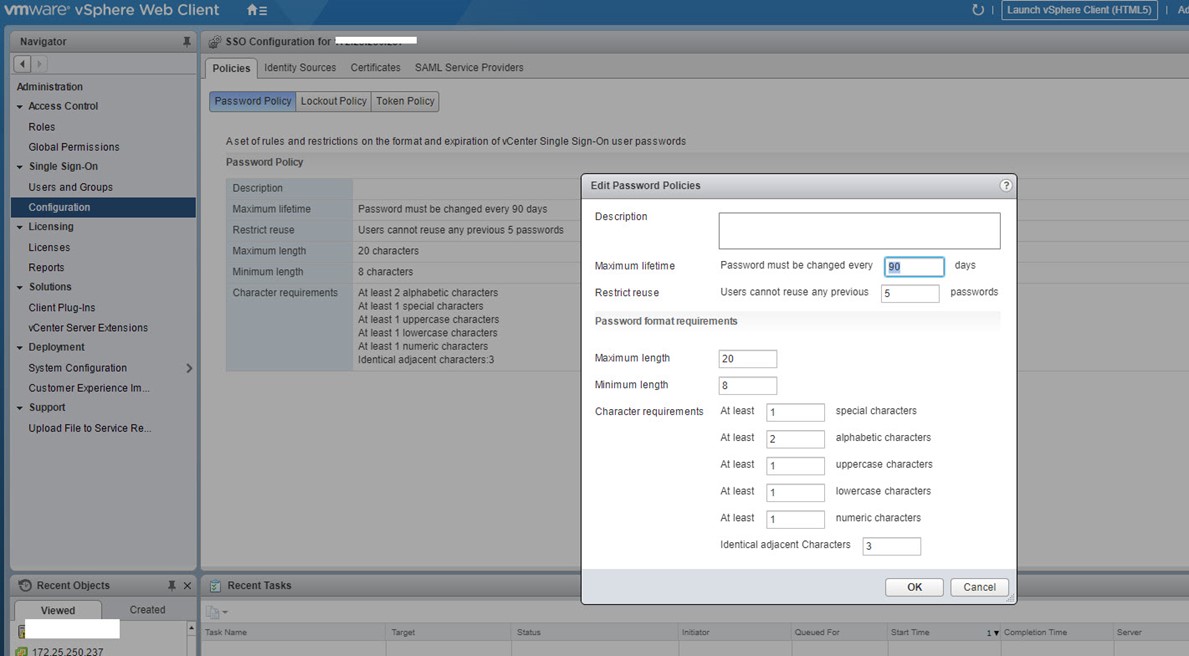Open Client Plug-Ins in the Navigator
1189x656 pixels.
(x=62, y=308)
